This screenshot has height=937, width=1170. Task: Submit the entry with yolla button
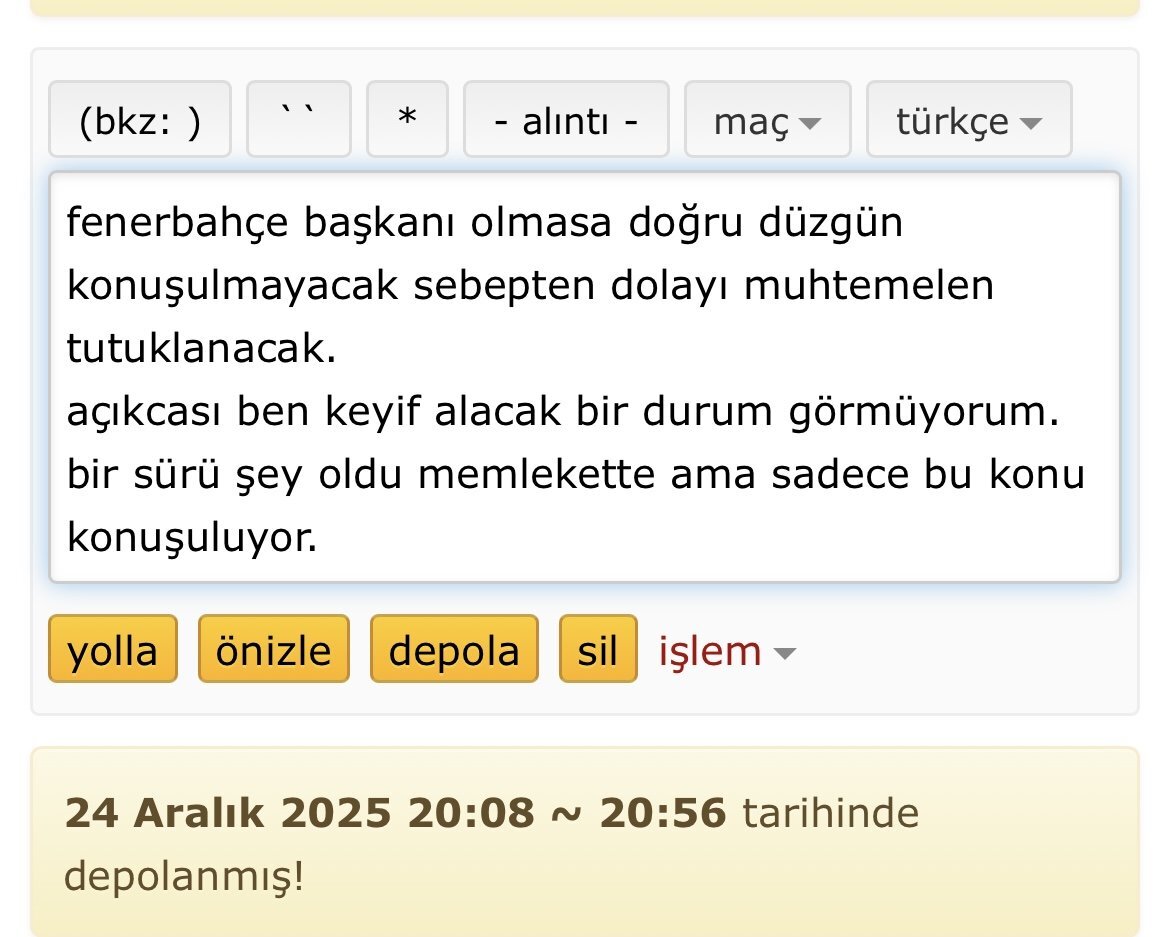click(x=113, y=651)
